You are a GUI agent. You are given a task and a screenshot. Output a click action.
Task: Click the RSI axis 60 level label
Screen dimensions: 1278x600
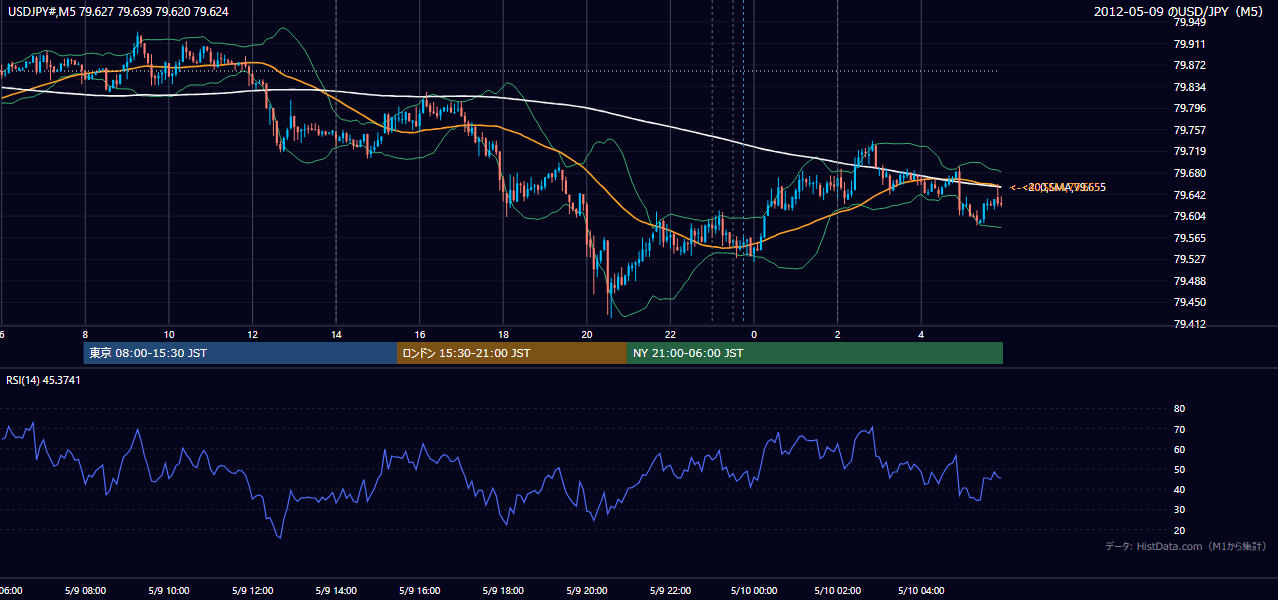tap(1179, 449)
